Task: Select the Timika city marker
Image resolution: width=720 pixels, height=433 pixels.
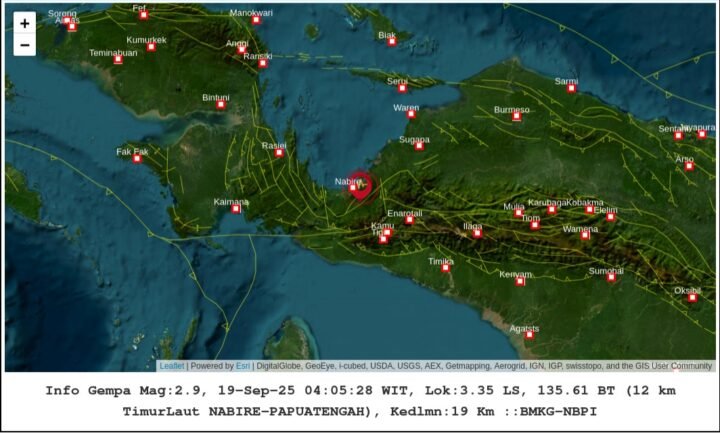Action: (446, 268)
